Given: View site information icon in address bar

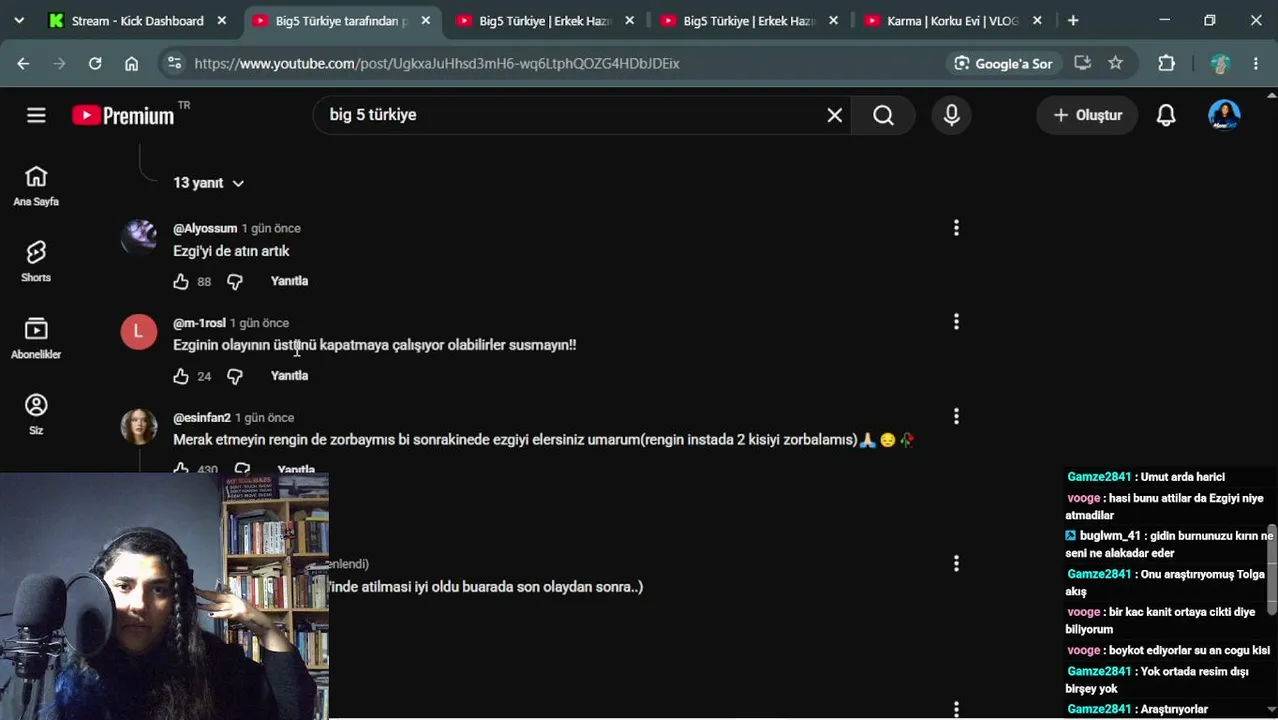Looking at the screenshot, I should tap(174, 63).
